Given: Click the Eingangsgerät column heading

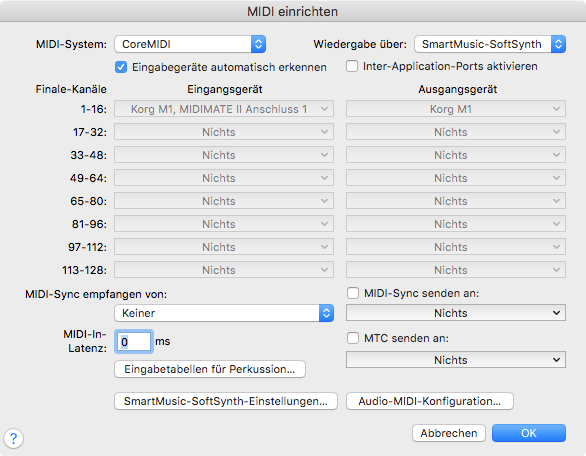Looking at the screenshot, I should tap(225, 89).
